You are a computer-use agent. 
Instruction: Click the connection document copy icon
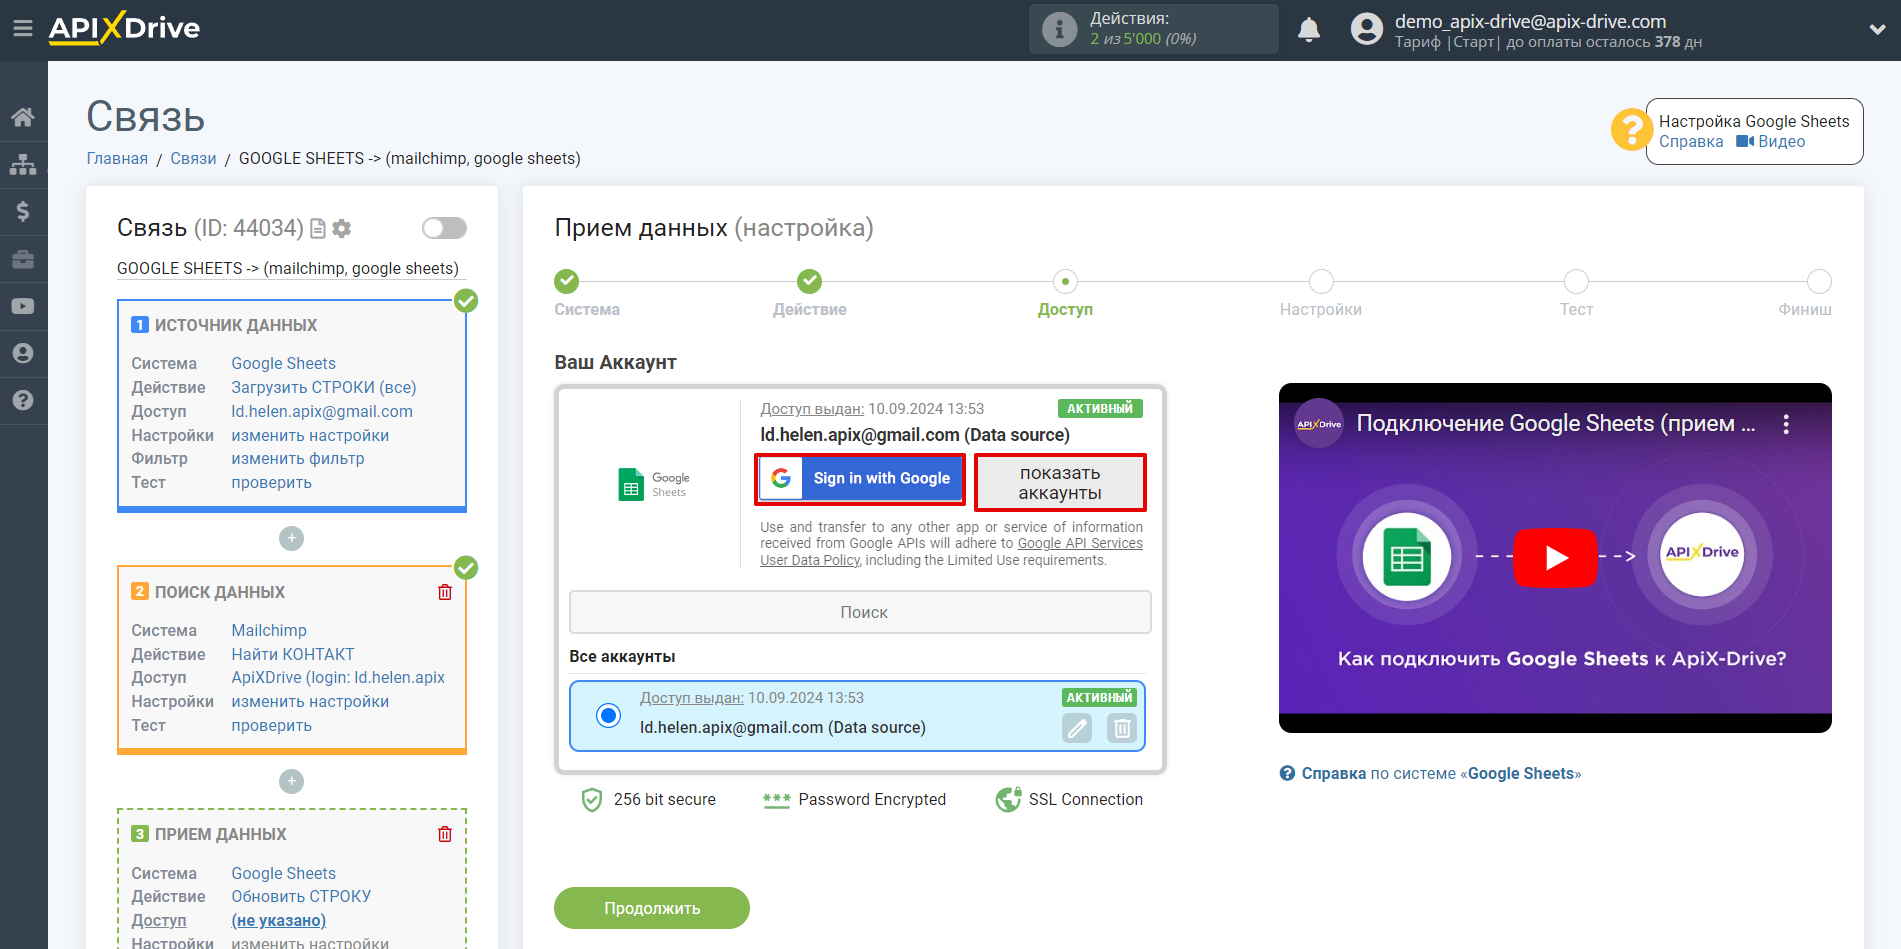tap(318, 229)
